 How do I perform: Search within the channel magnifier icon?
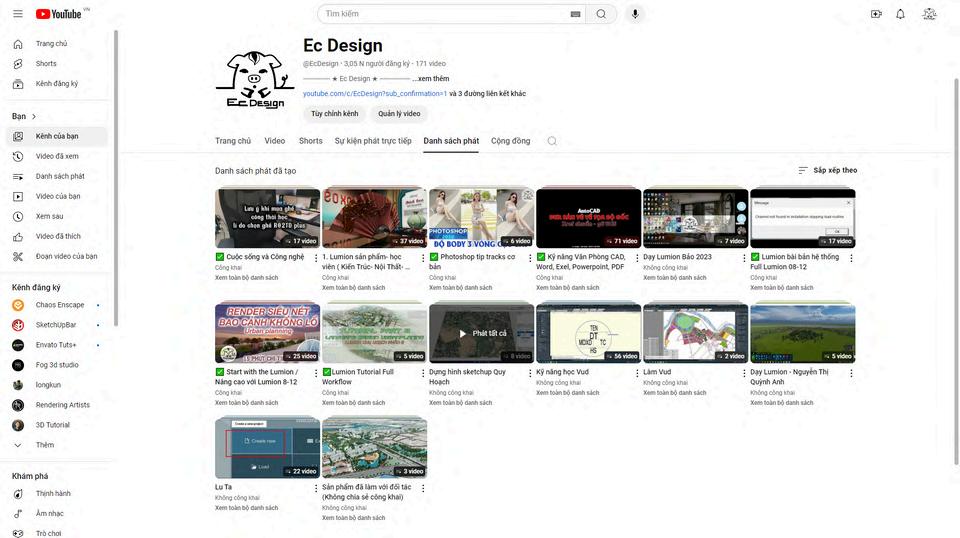(x=552, y=141)
